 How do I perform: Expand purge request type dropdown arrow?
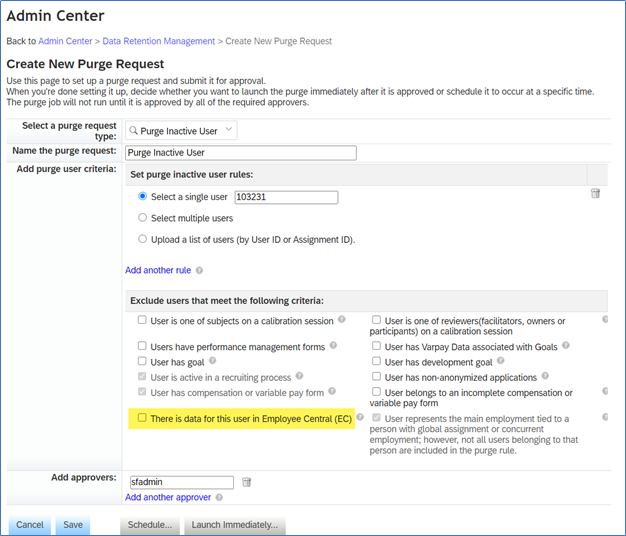coord(229,129)
